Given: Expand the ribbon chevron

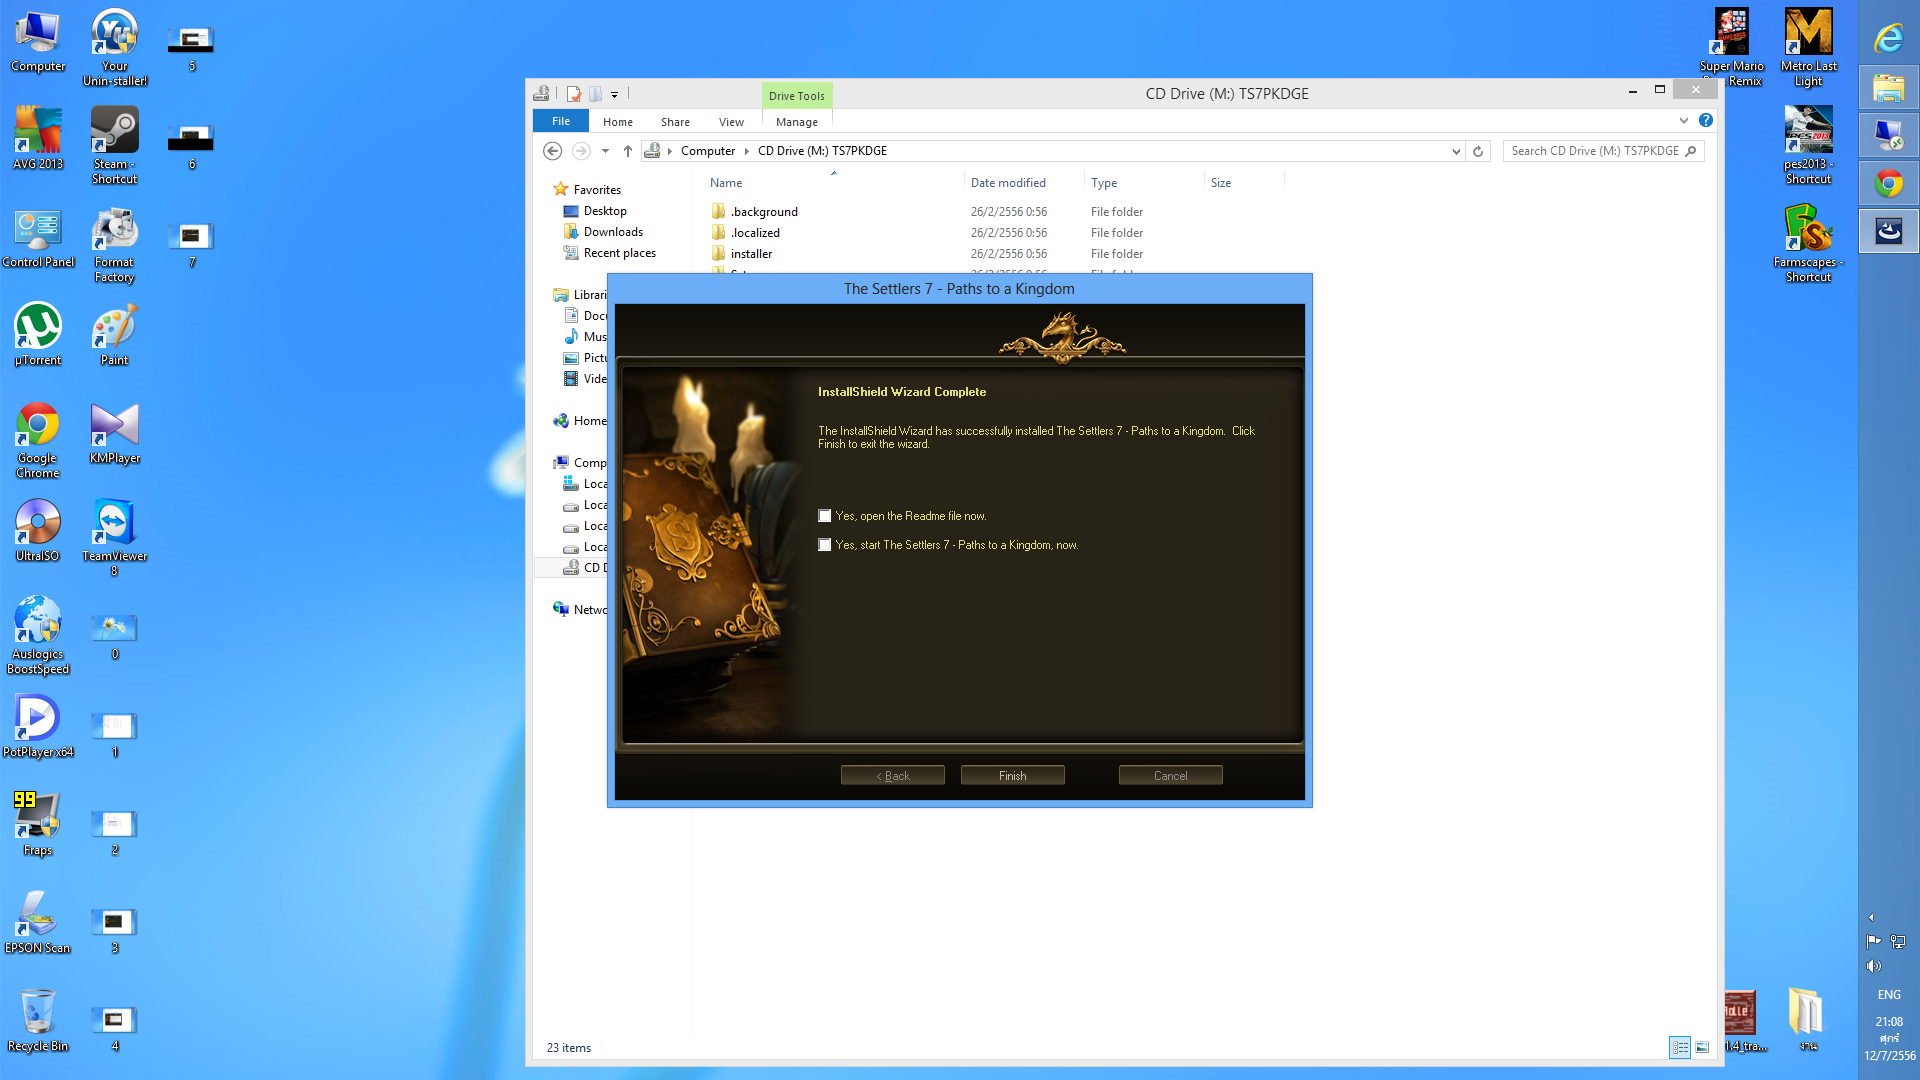Looking at the screenshot, I should point(1684,121).
